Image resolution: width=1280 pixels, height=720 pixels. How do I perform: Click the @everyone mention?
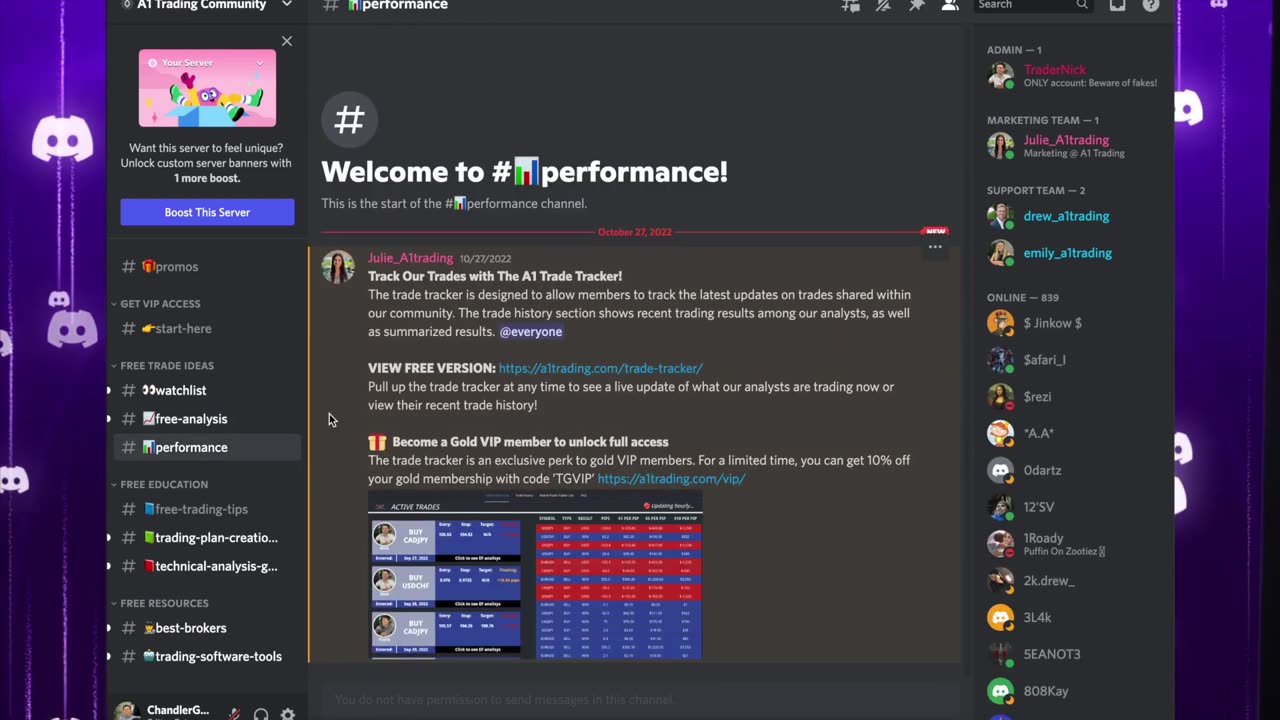point(531,332)
